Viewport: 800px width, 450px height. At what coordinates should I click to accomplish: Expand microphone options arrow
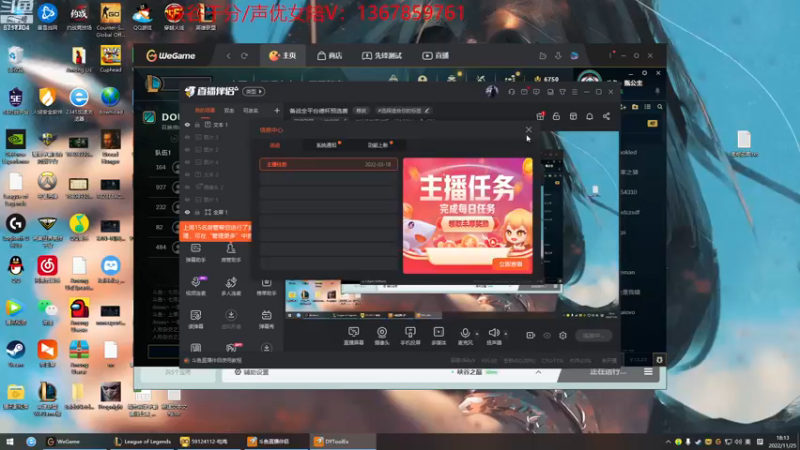[x=477, y=334]
